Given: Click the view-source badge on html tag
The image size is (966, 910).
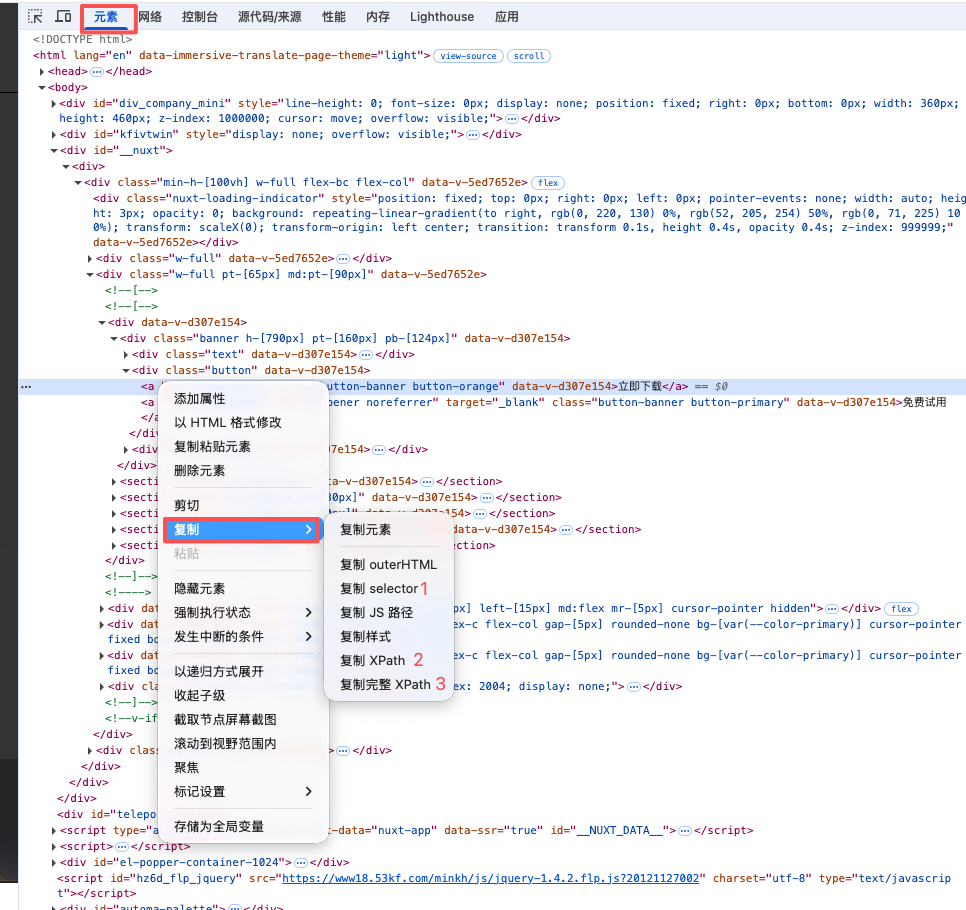Looking at the screenshot, I should [468, 56].
